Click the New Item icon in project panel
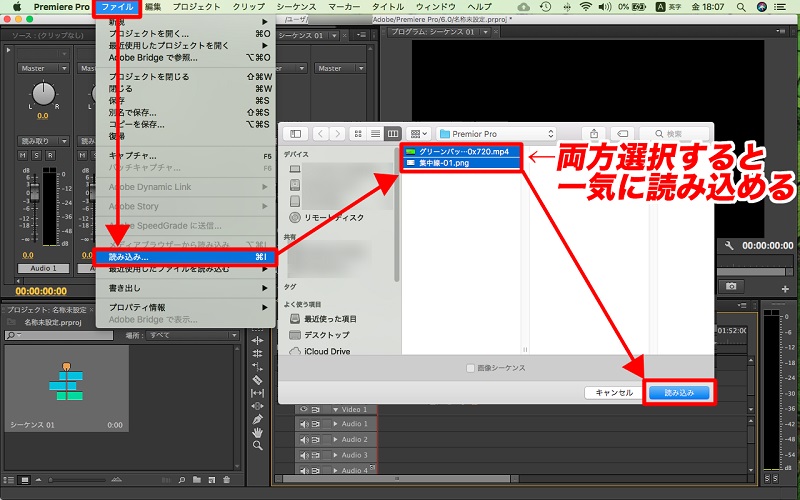The image size is (800, 500). 211,480
